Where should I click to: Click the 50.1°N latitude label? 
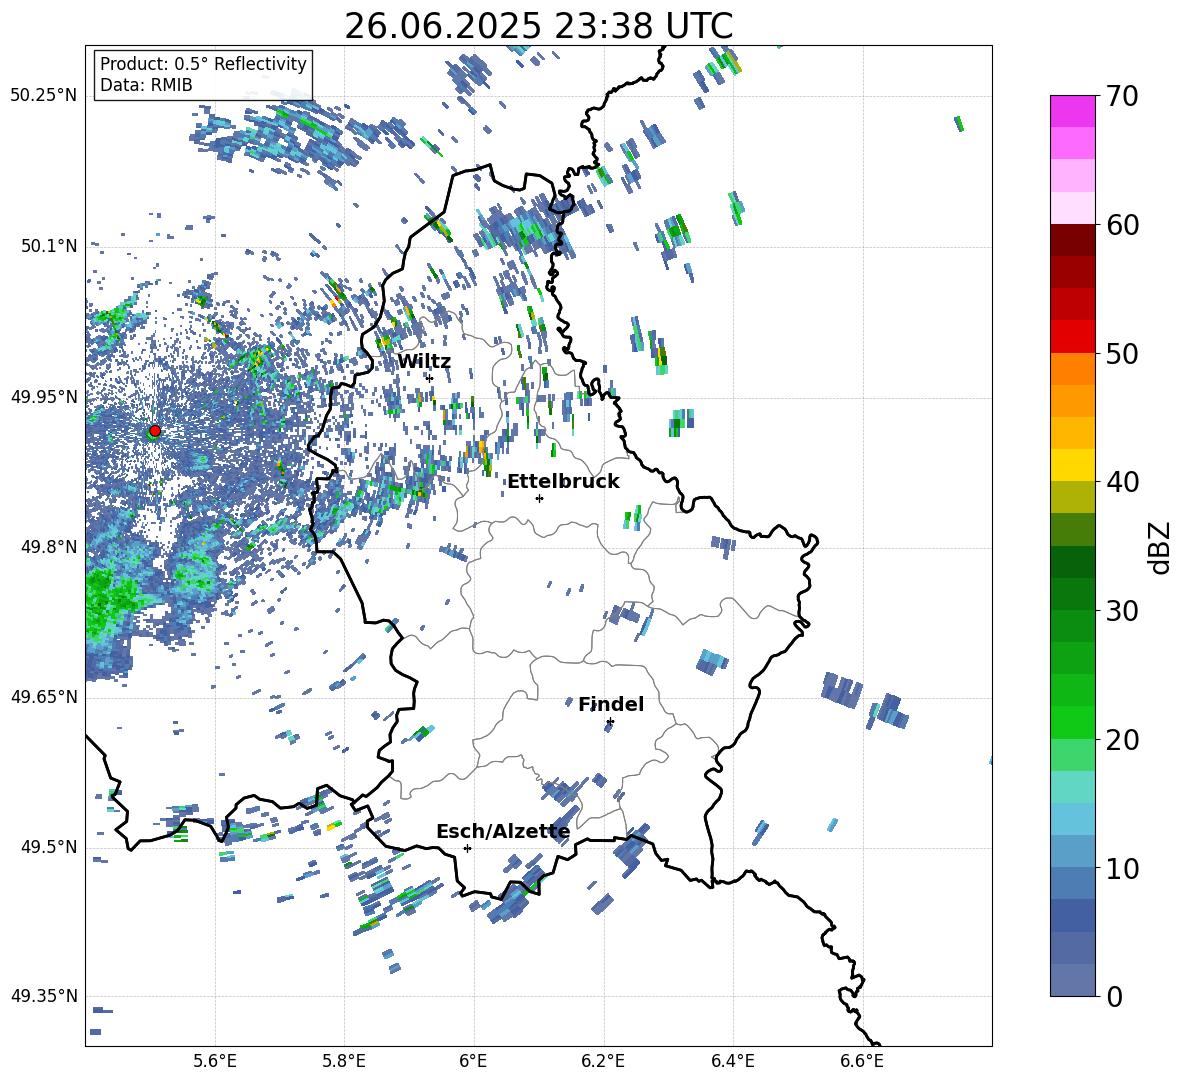tap(49, 246)
